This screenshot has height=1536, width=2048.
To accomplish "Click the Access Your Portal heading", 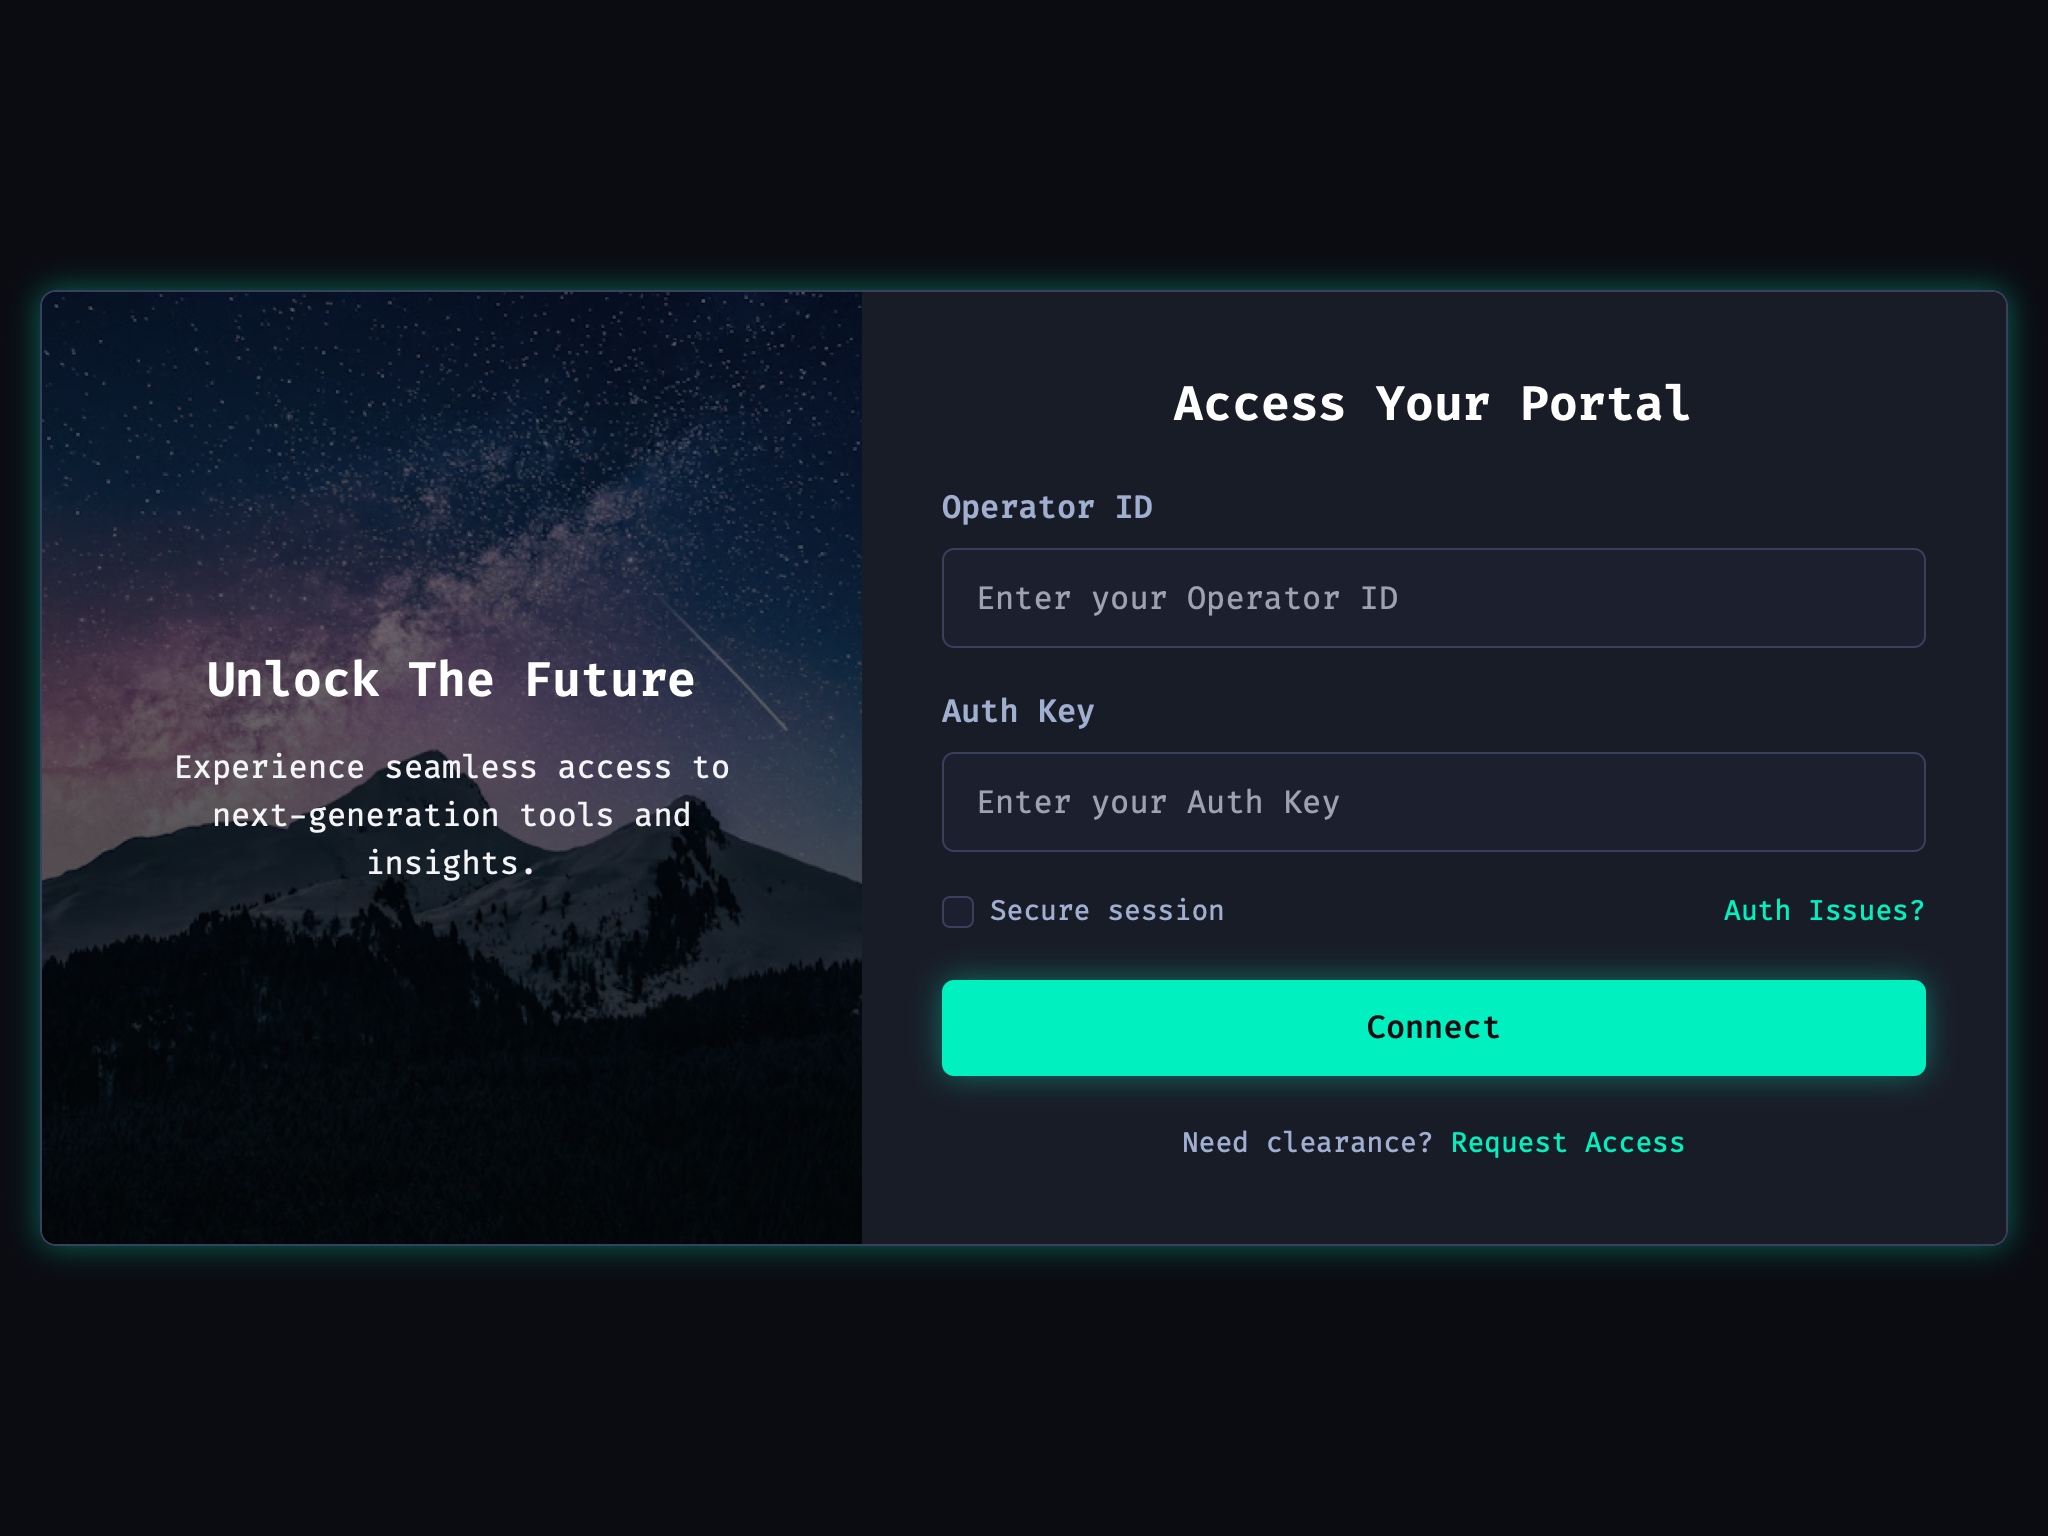I will click(1431, 404).
